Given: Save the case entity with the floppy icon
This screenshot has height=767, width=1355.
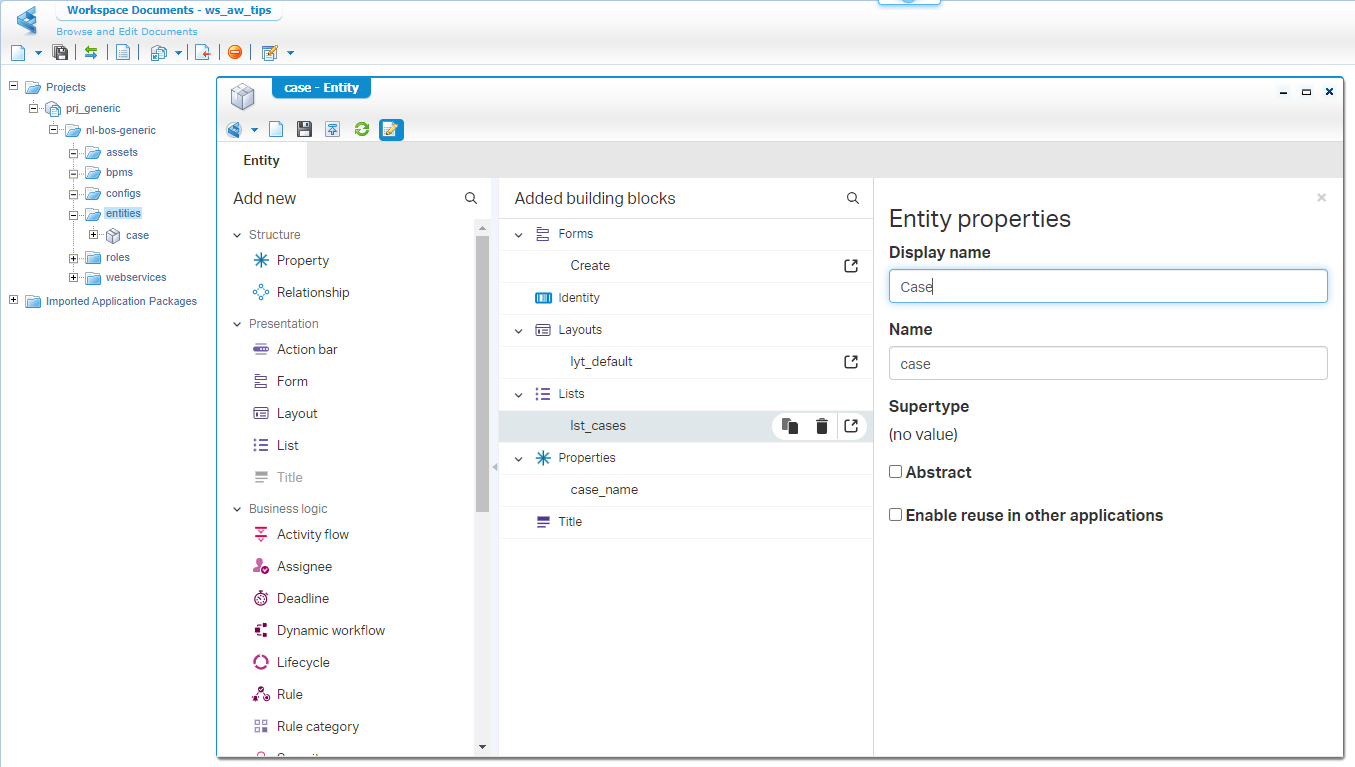Looking at the screenshot, I should (304, 129).
